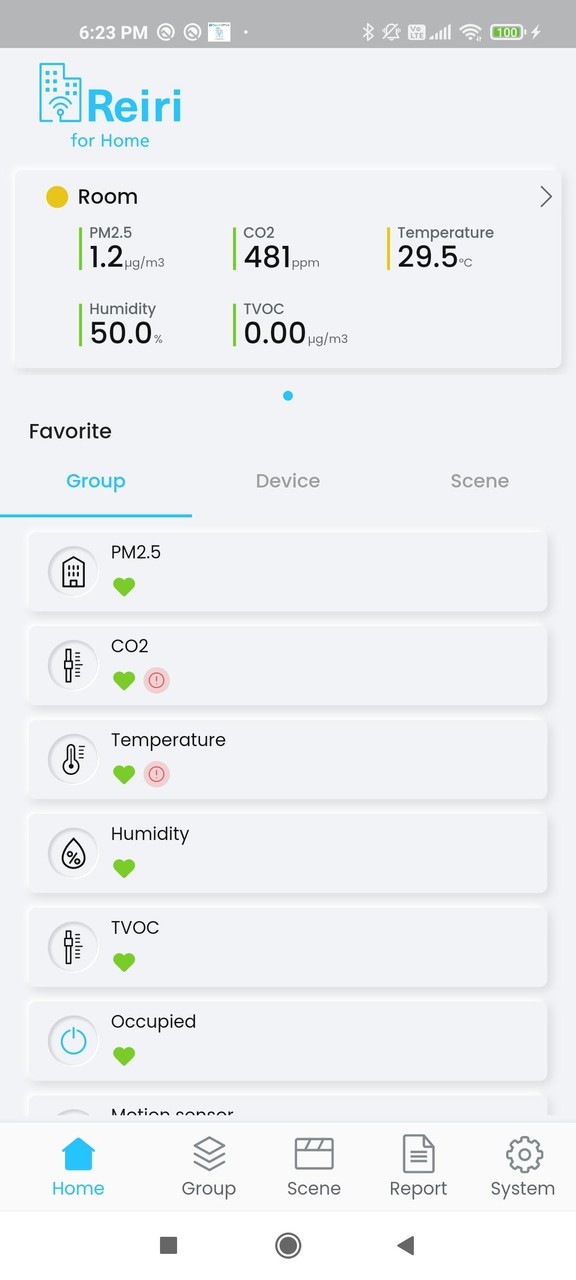This screenshot has width=576, height=1280.
Task: Open the Scene editor icon
Action: pyautogui.click(x=313, y=1165)
